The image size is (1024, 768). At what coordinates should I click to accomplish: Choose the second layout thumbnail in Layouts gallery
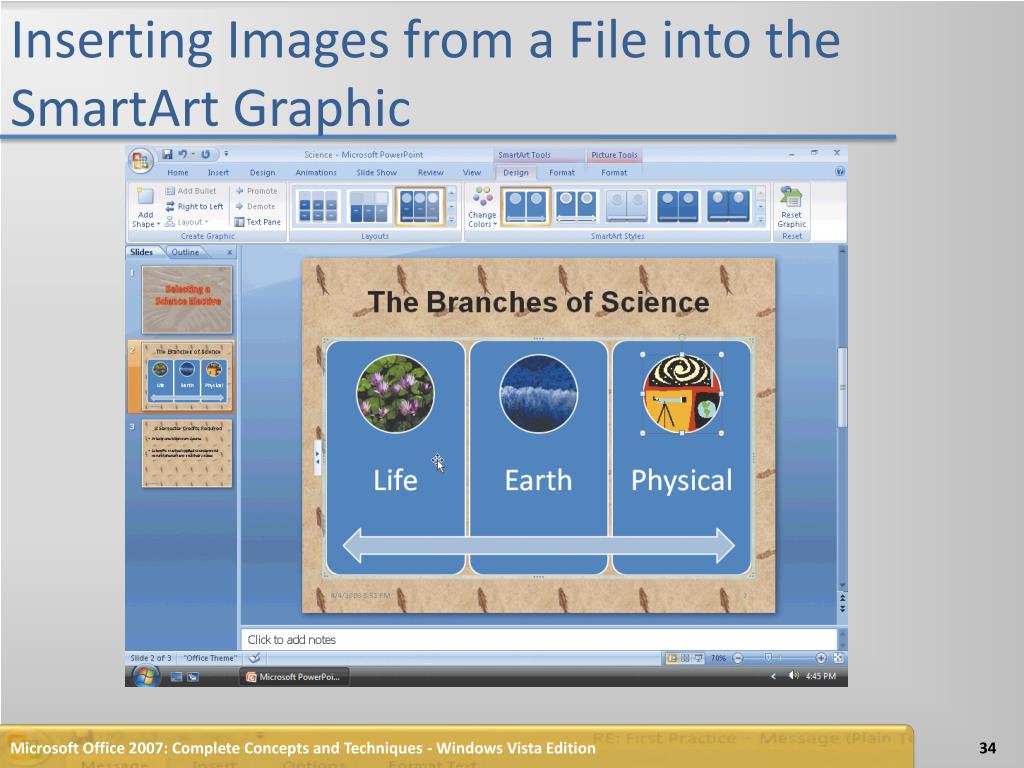[368, 206]
